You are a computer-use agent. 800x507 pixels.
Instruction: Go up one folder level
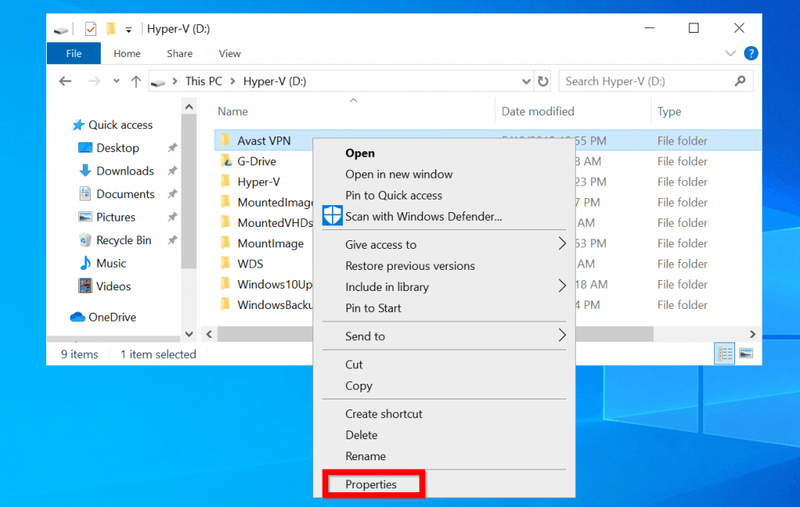click(x=136, y=81)
